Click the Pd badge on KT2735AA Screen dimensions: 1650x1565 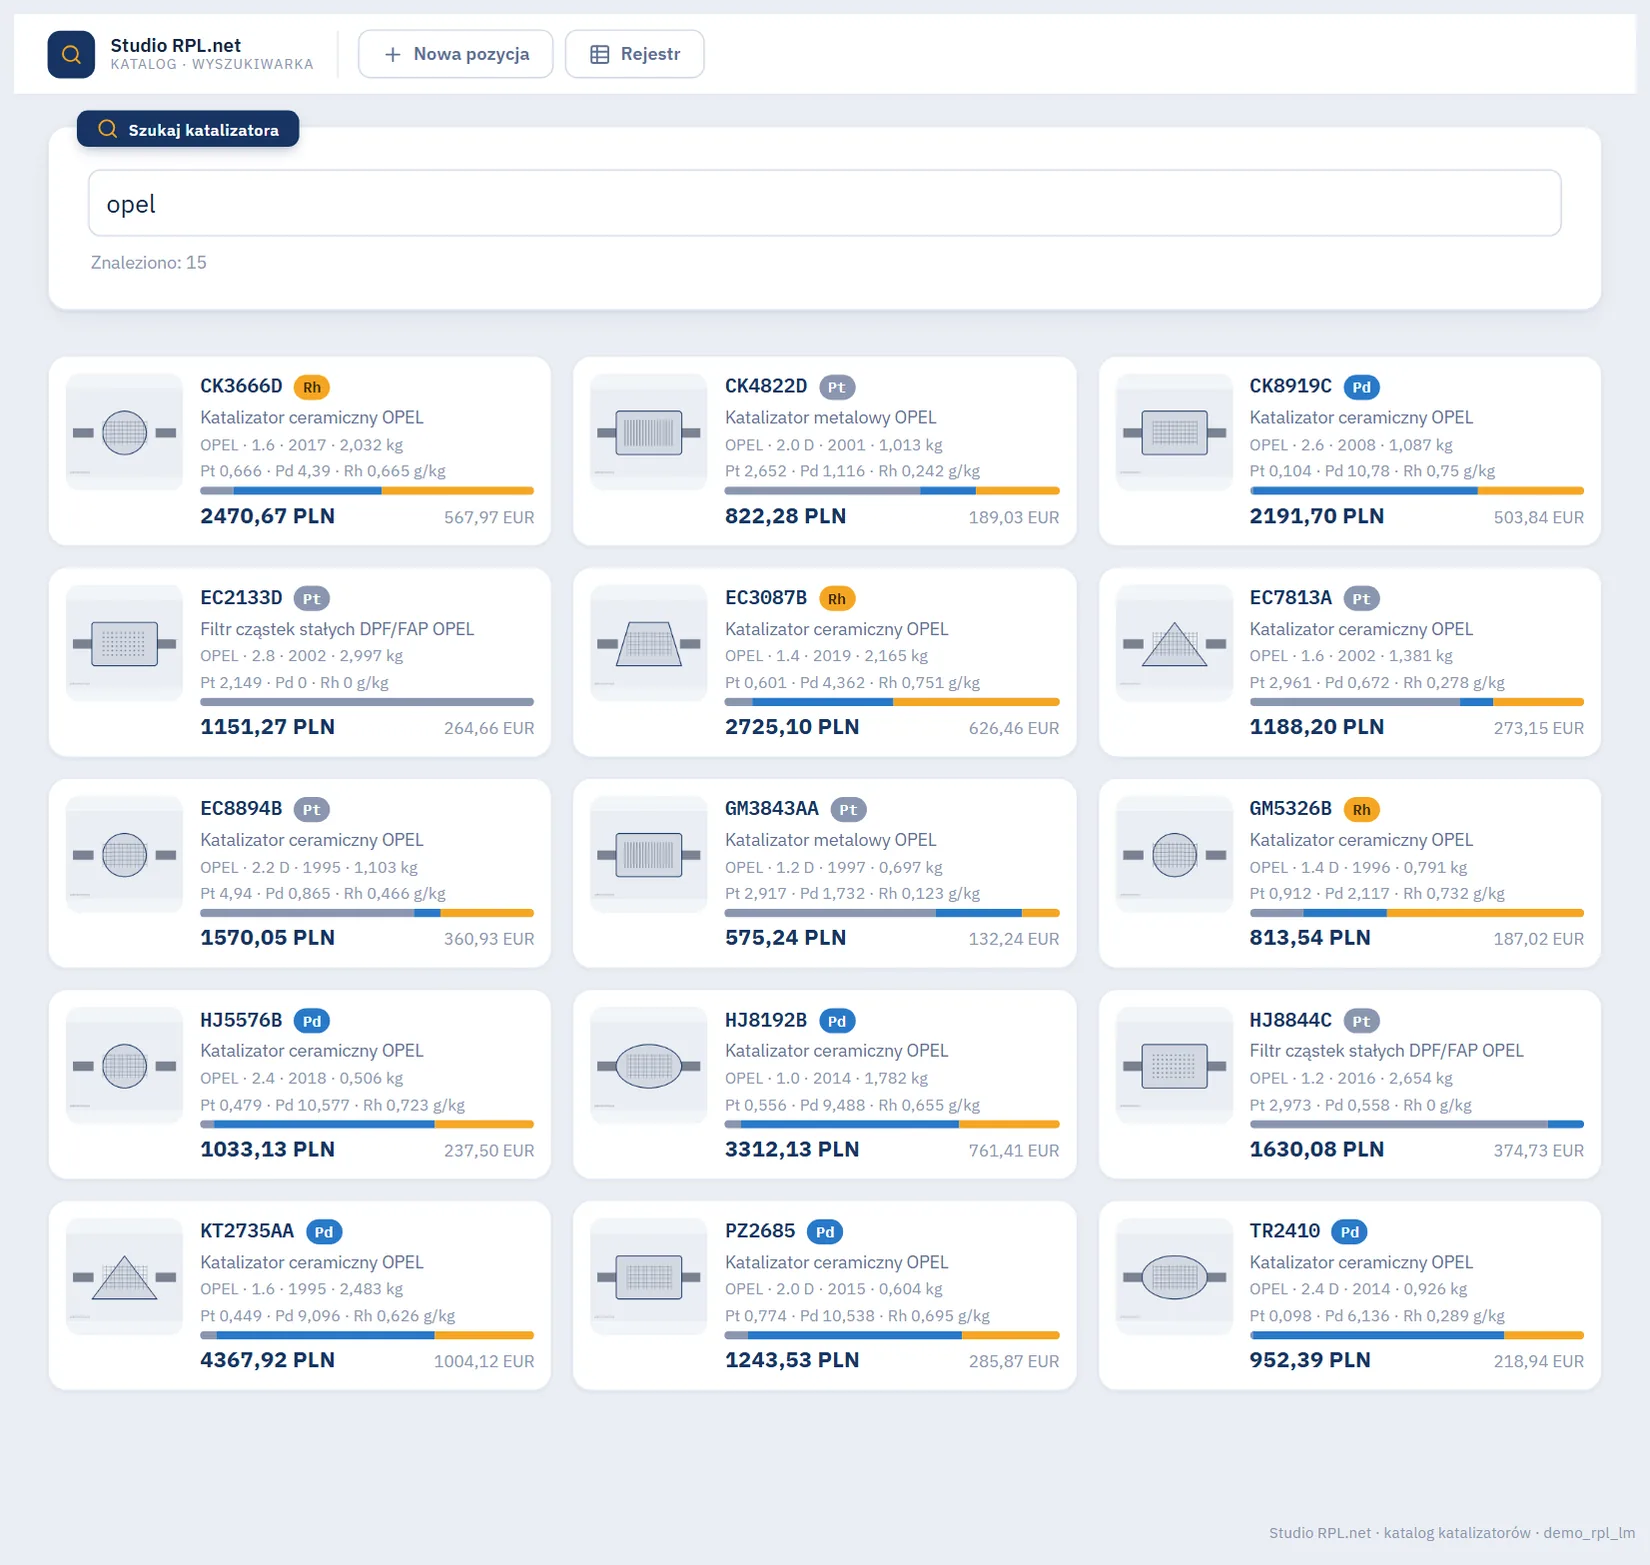pos(324,1232)
